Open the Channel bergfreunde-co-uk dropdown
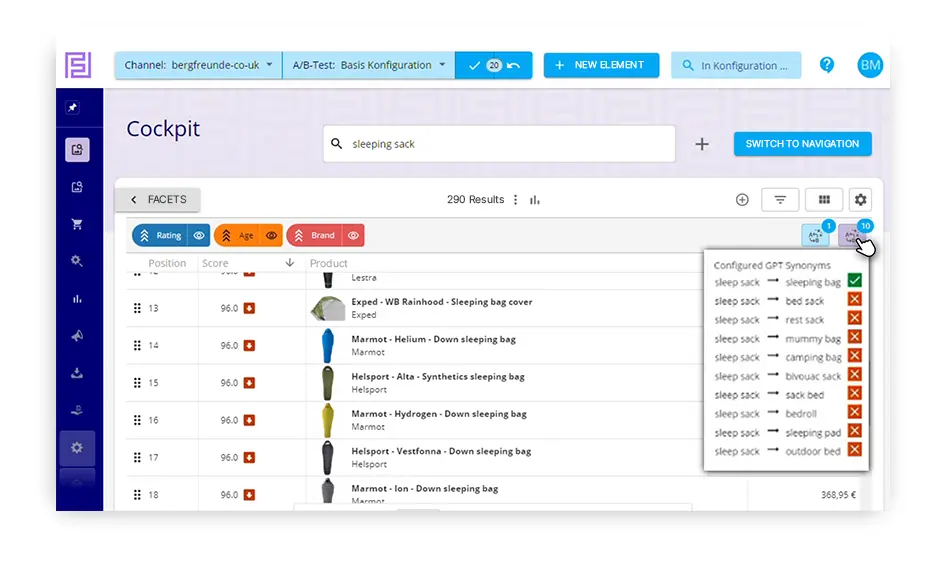Viewport: 940px width, 568px height. pos(198,65)
